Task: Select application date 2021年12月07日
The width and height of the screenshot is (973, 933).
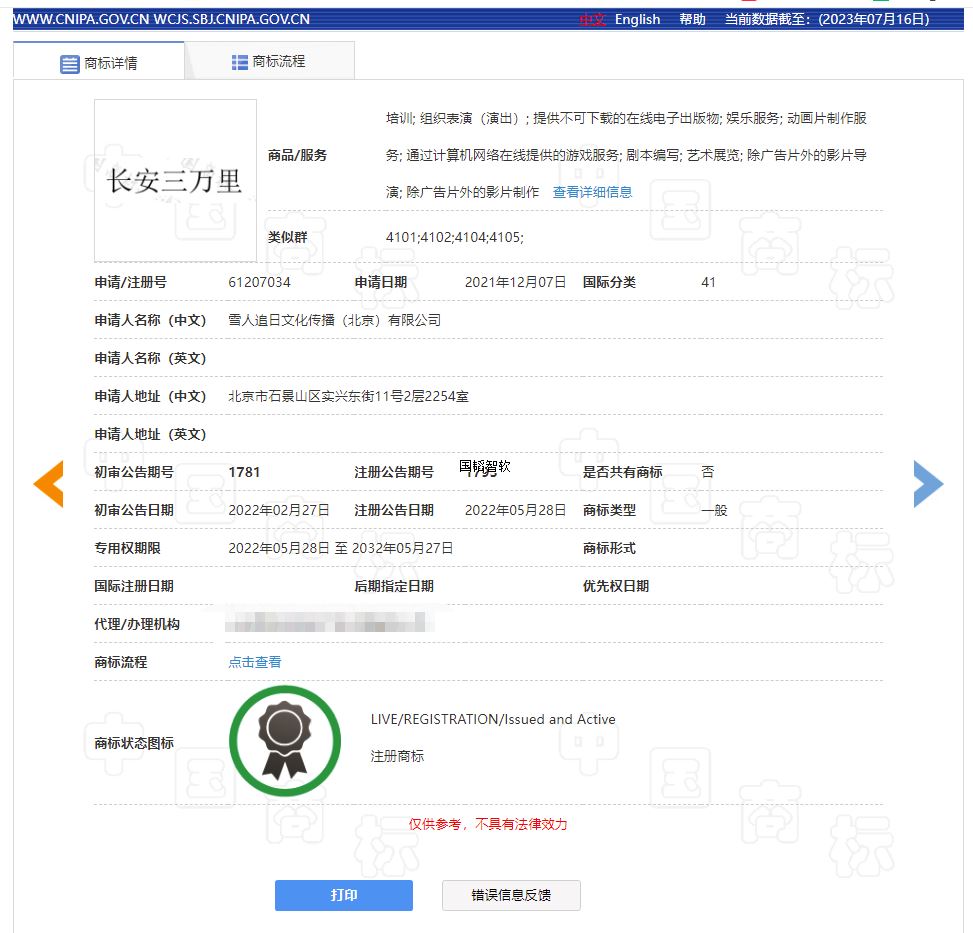Action: (x=515, y=282)
